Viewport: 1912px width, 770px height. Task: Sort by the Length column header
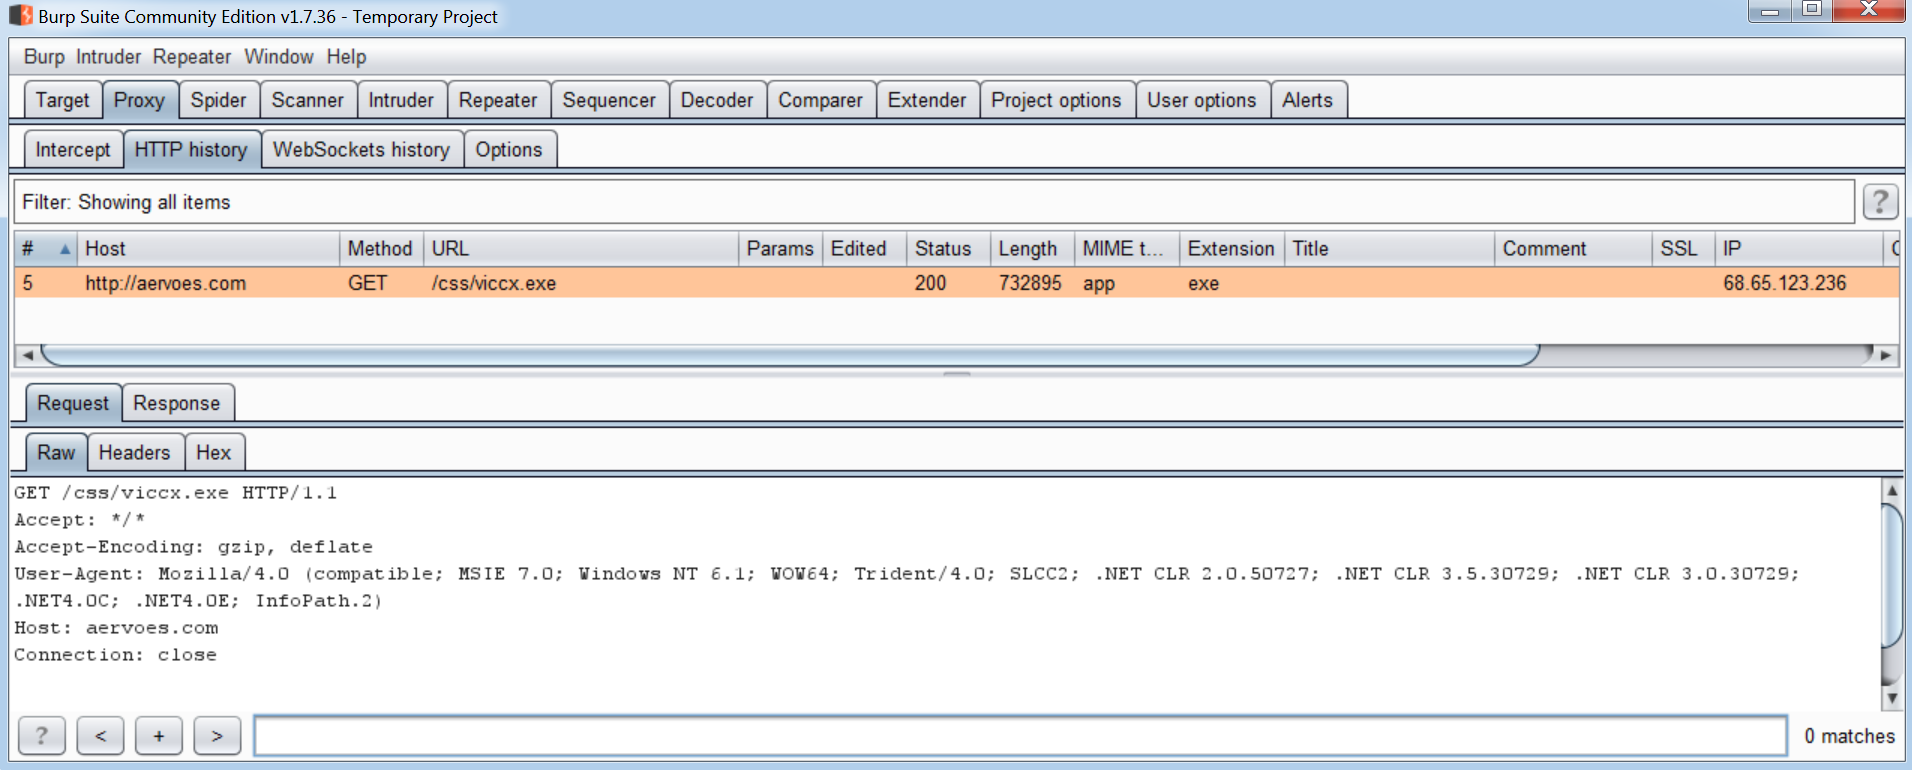coord(1033,249)
